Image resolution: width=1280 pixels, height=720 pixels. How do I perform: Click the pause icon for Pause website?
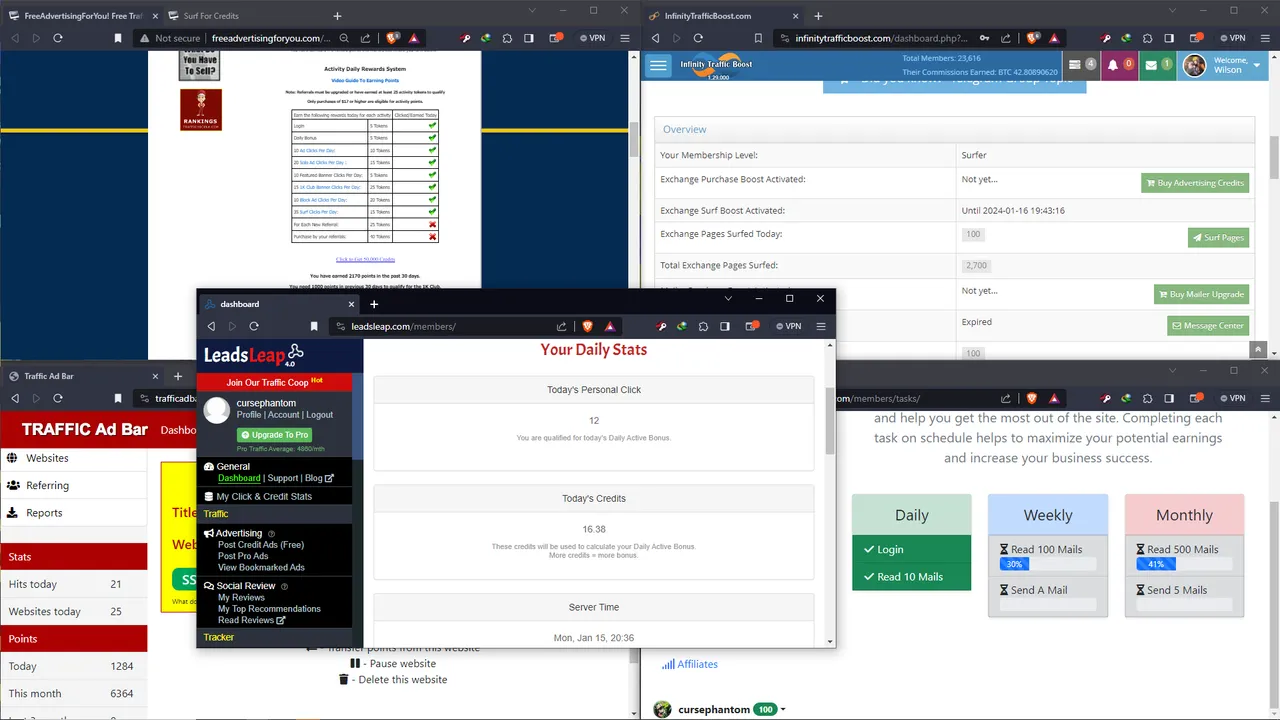(355, 663)
